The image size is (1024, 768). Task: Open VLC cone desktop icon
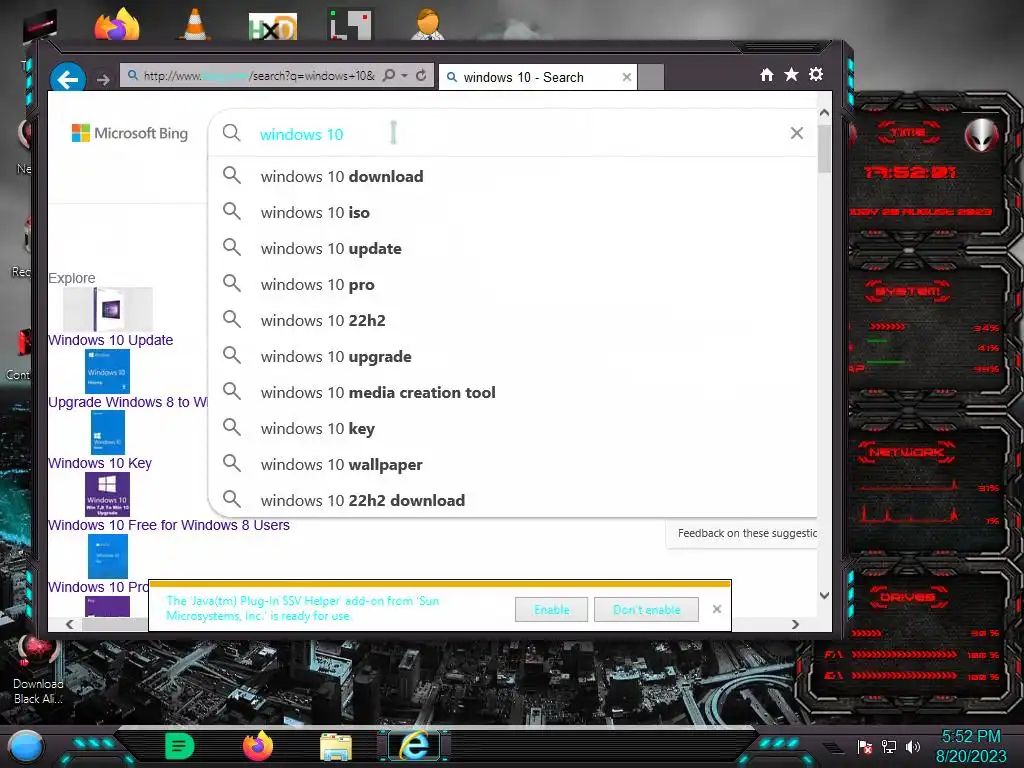(194, 24)
